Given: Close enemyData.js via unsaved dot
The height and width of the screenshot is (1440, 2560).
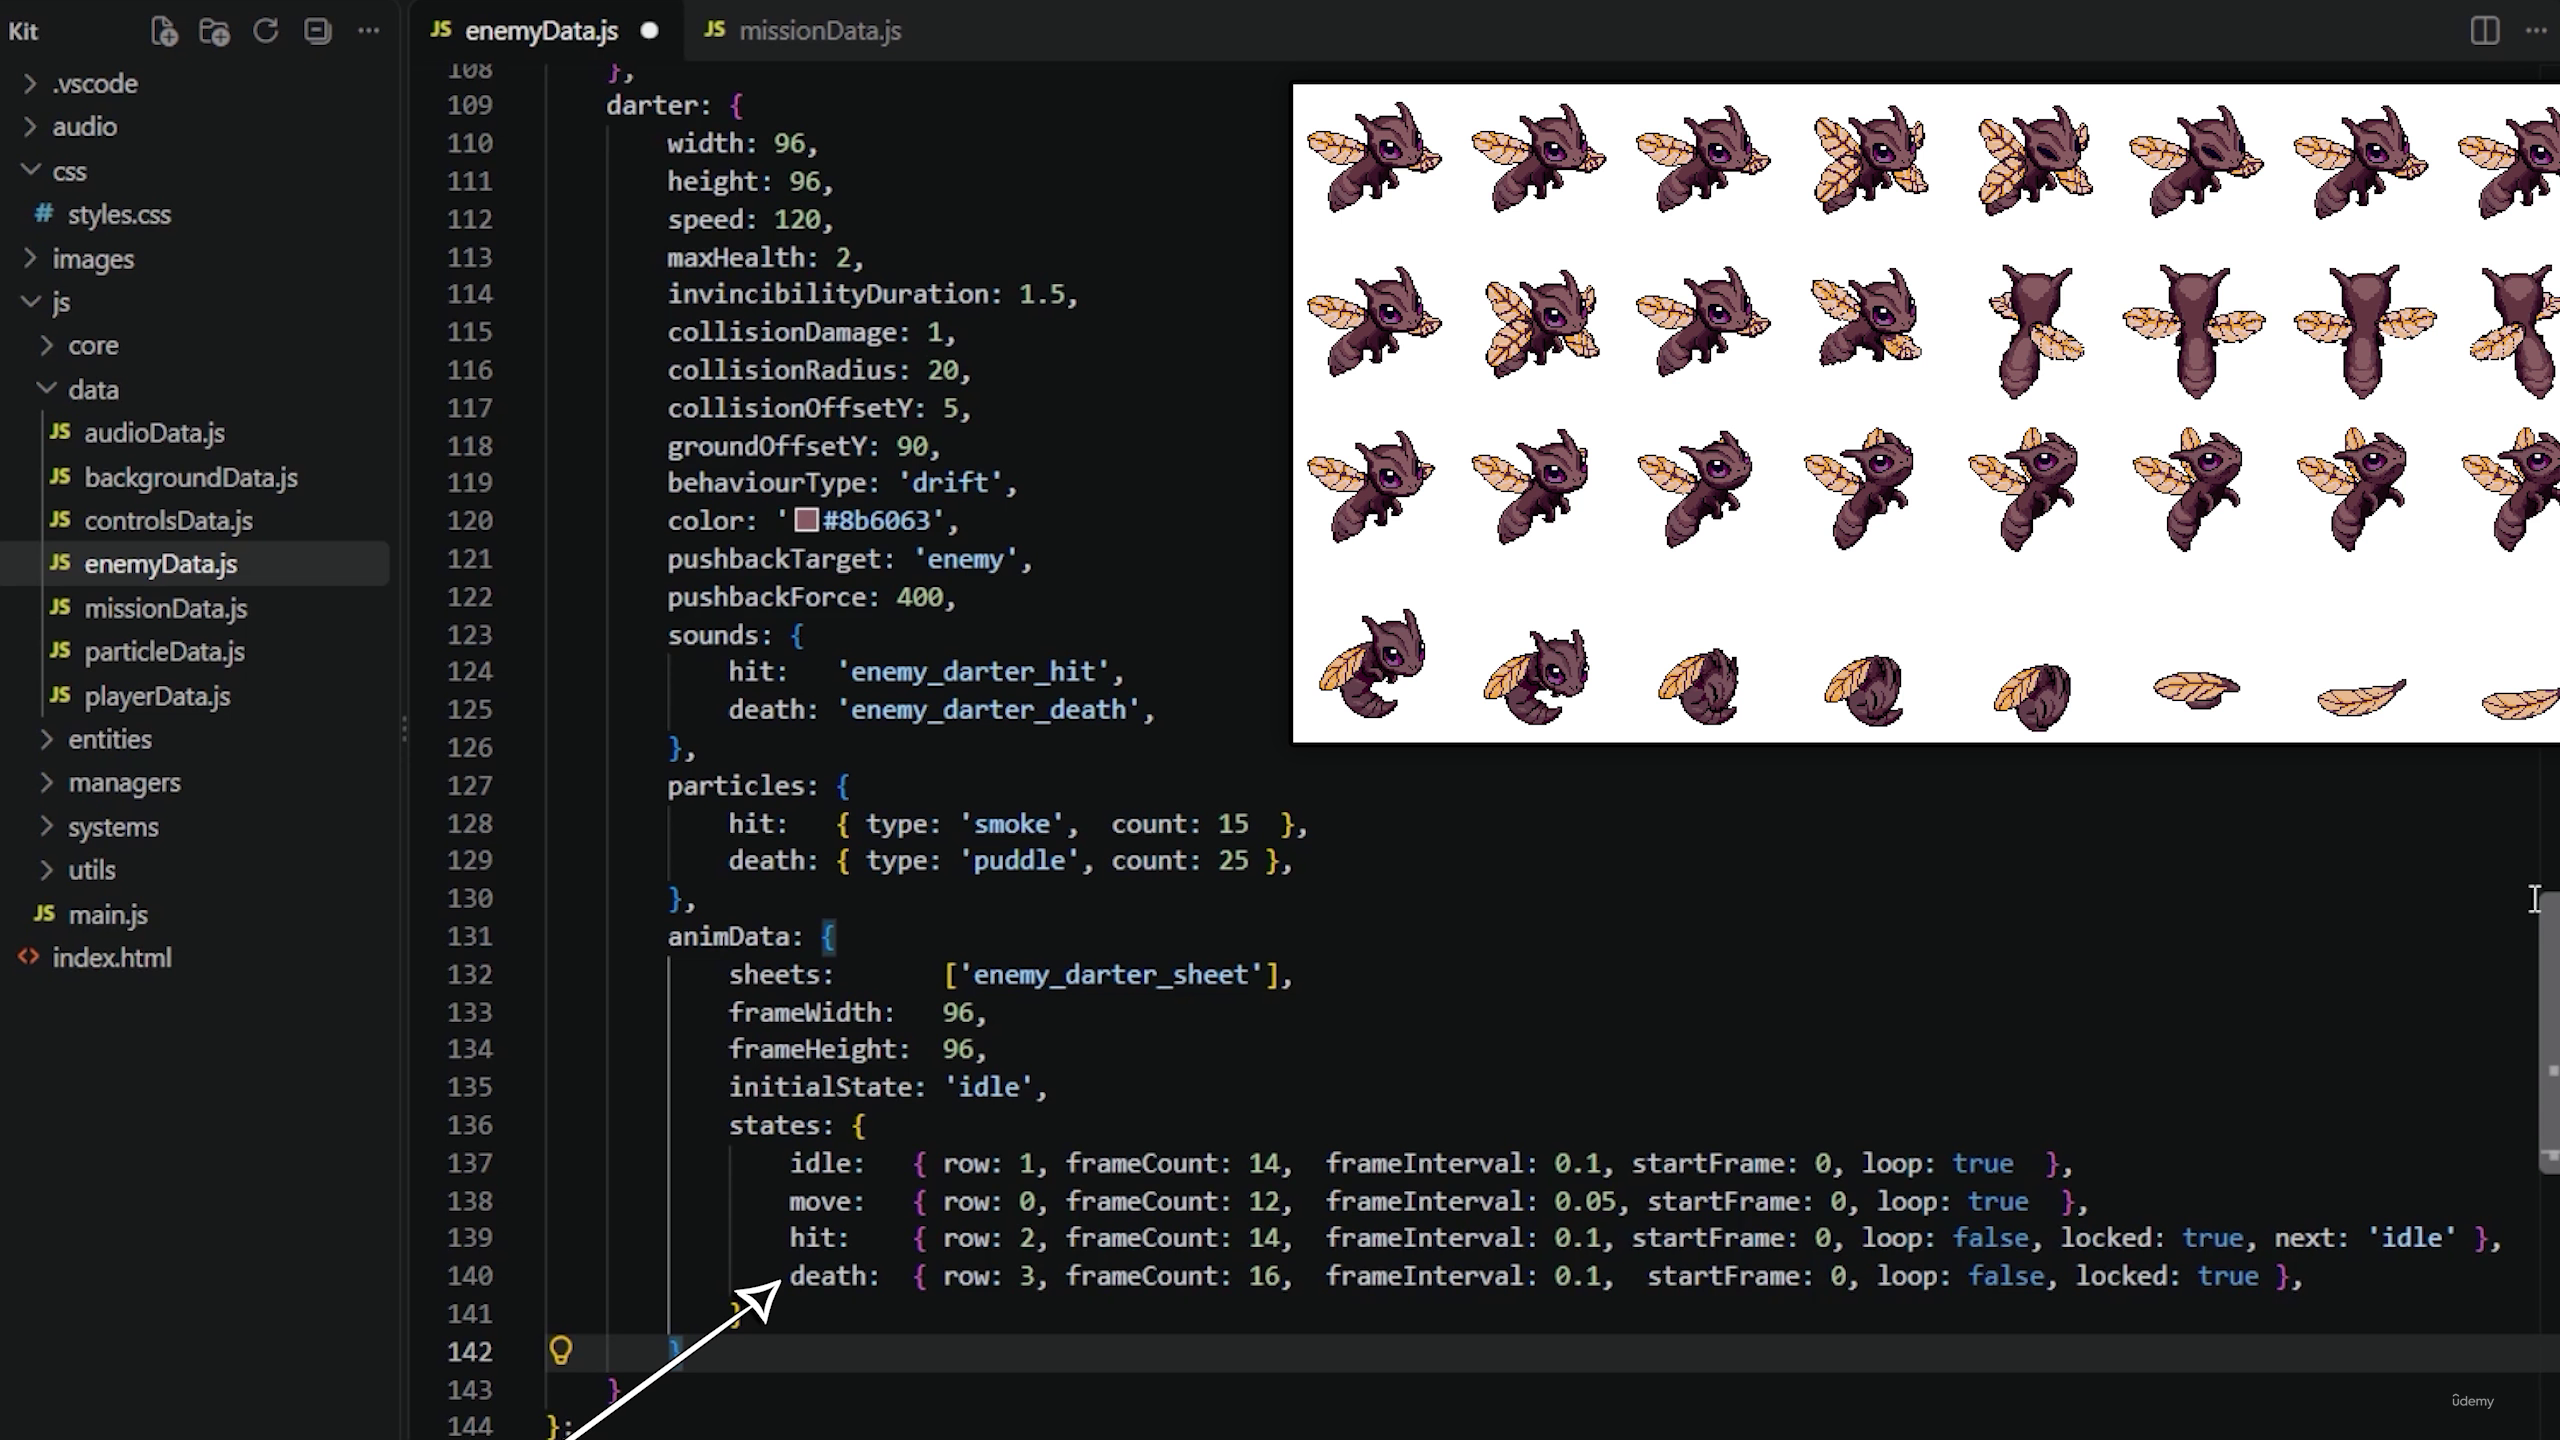Looking at the screenshot, I should 650,31.
